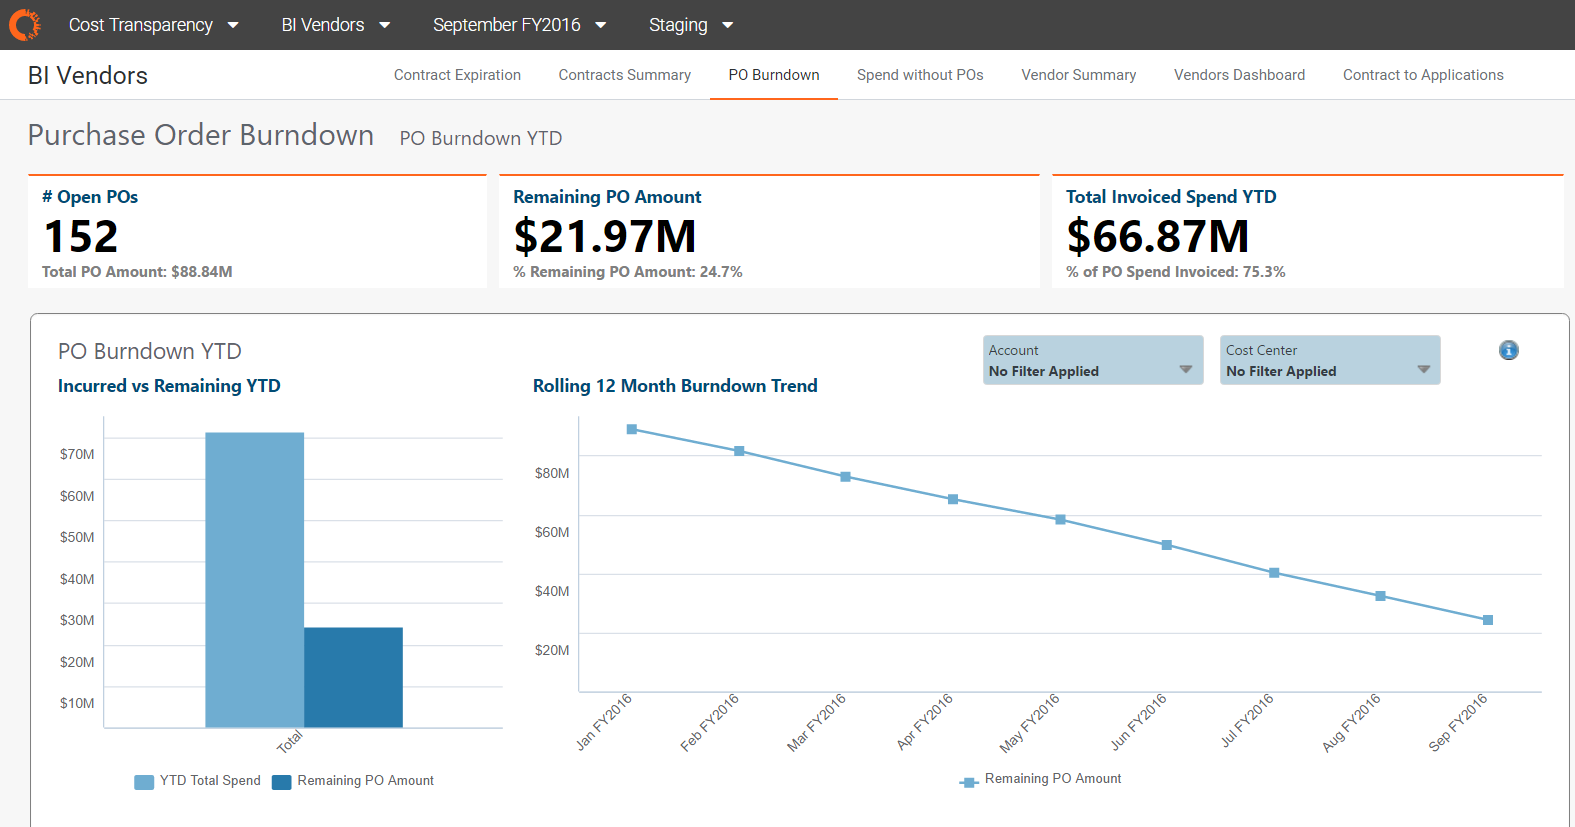The height and width of the screenshot is (827, 1575).
Task: Switch to the Vendors Dashboard tab
Action: click(x=1239, y=75)
